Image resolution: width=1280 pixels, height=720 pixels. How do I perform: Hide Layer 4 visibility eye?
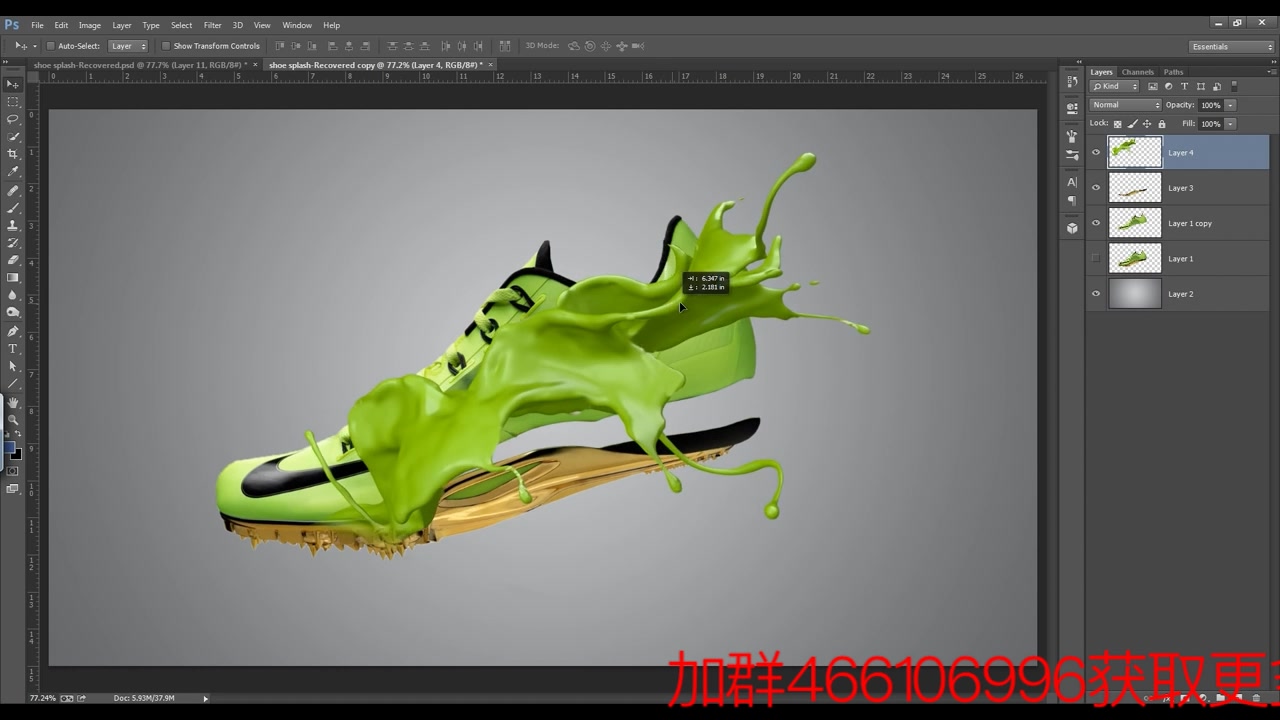pyautogui.click(x=1096, y=153)
